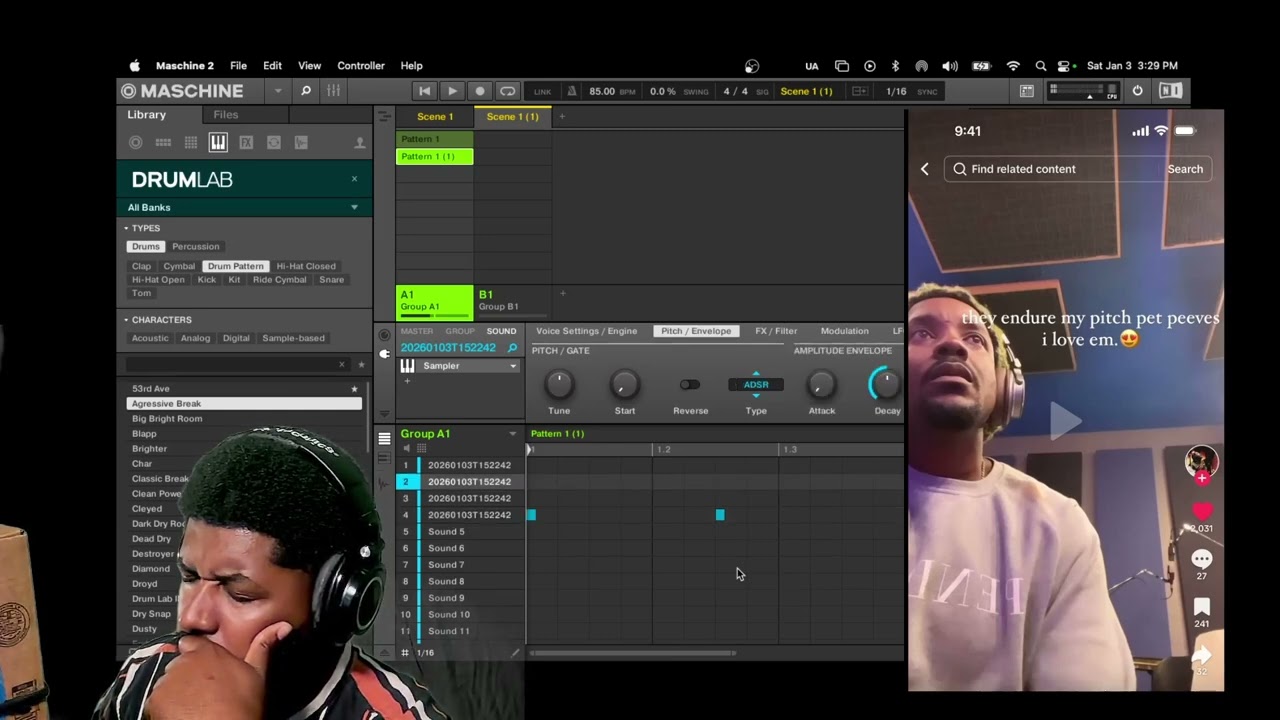Click the Search button in TikTok
The width and height of the screenshot is (1280, 720).
point(1185,169)
